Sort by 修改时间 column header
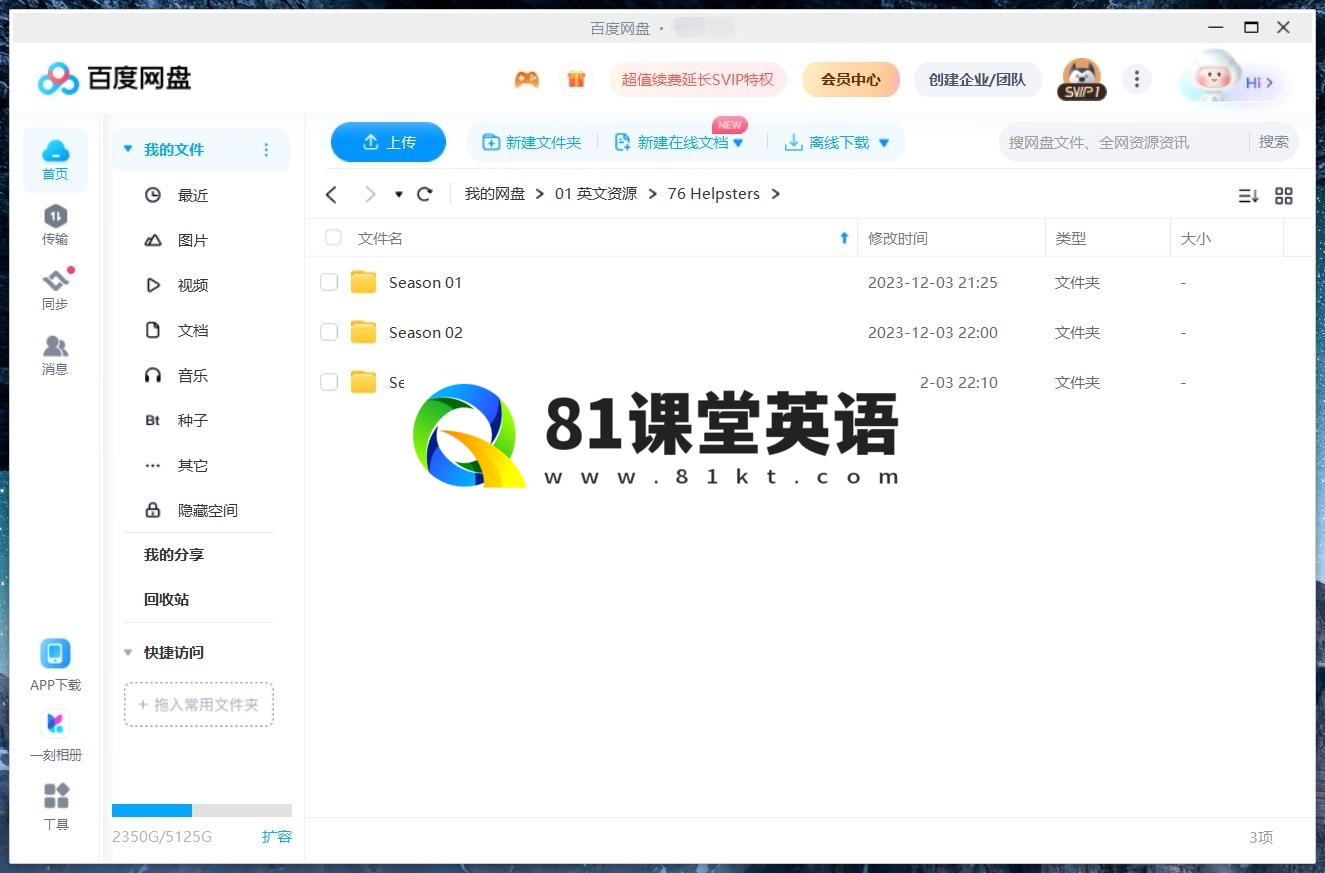 898,238
